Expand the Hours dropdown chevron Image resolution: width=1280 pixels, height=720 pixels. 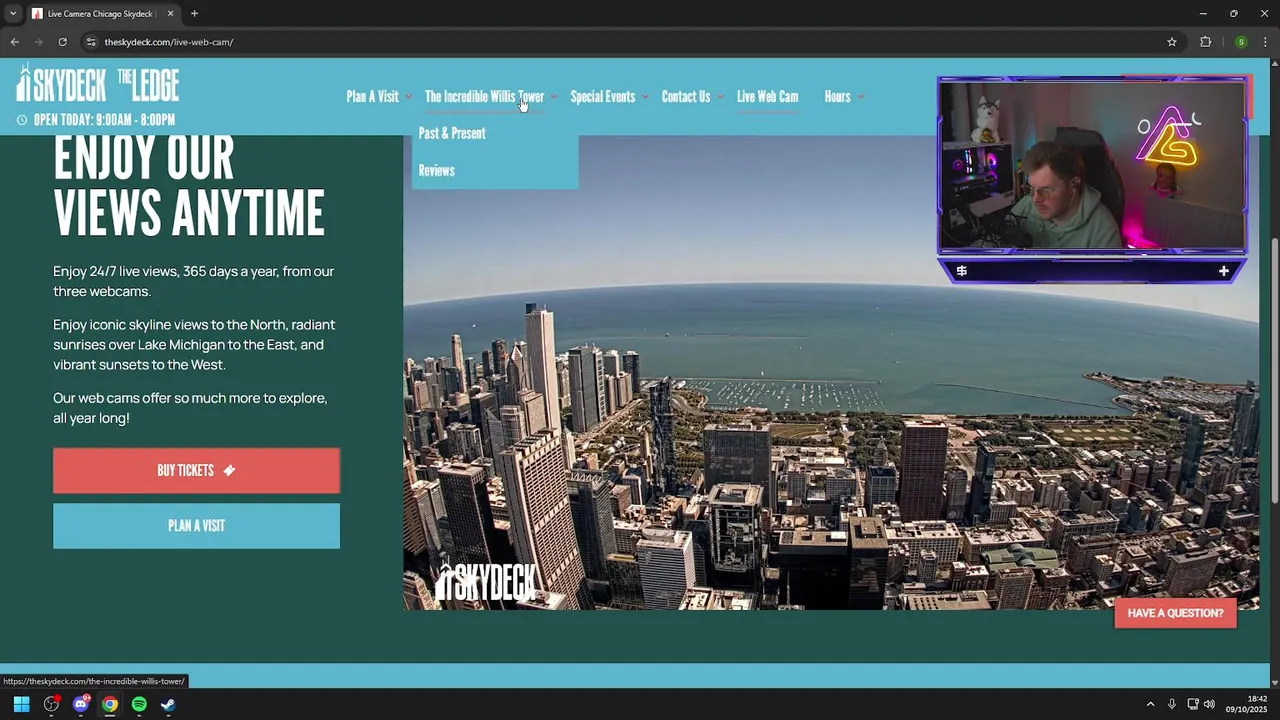coord(861,97)
